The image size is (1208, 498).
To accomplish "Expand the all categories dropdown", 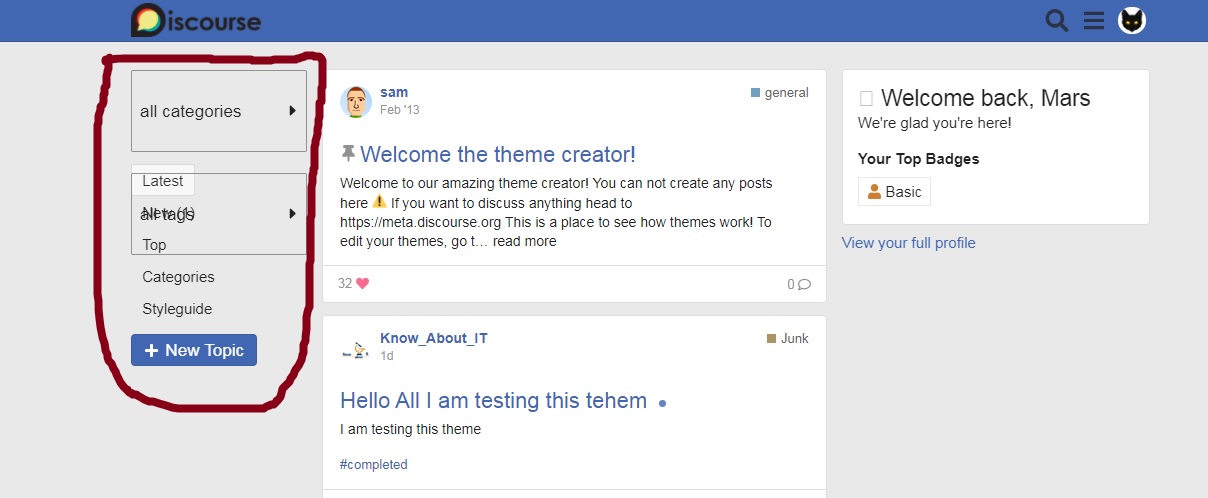I will [218, 111].
